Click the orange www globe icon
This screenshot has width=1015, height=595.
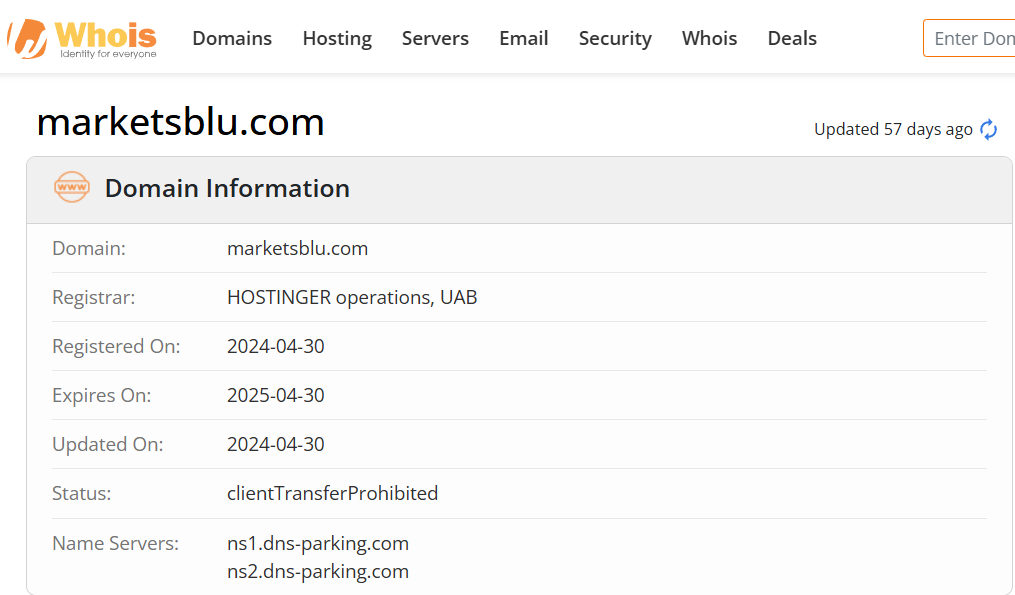72,187
